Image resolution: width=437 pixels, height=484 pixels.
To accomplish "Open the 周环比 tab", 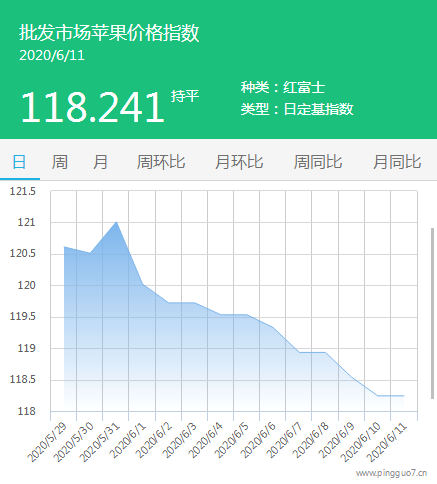I will pos(161,162).
